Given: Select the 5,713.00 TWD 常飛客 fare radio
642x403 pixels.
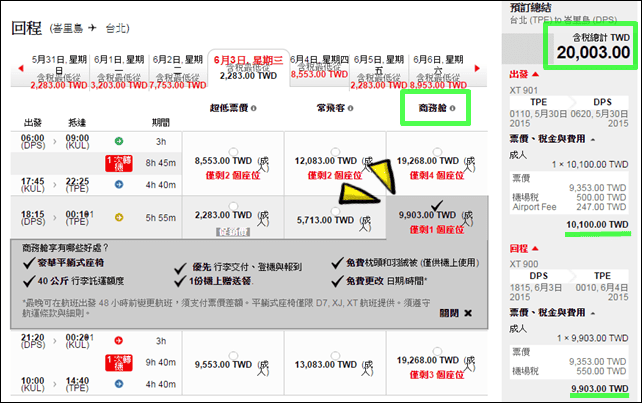Looking at the screenshot, I should 335,211.
